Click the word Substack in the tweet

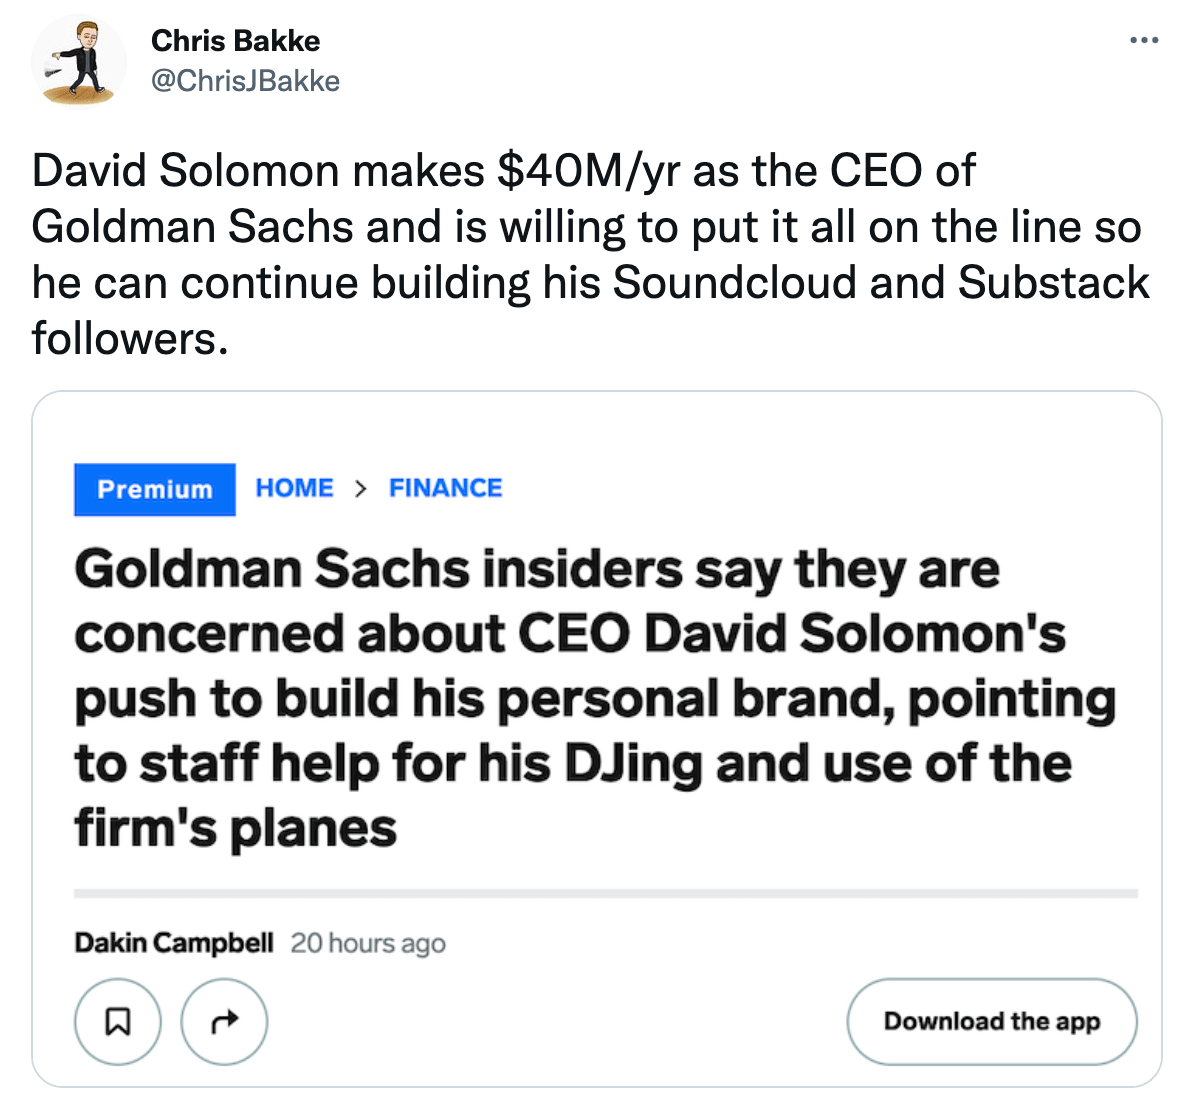click(x=1053, y=283)
